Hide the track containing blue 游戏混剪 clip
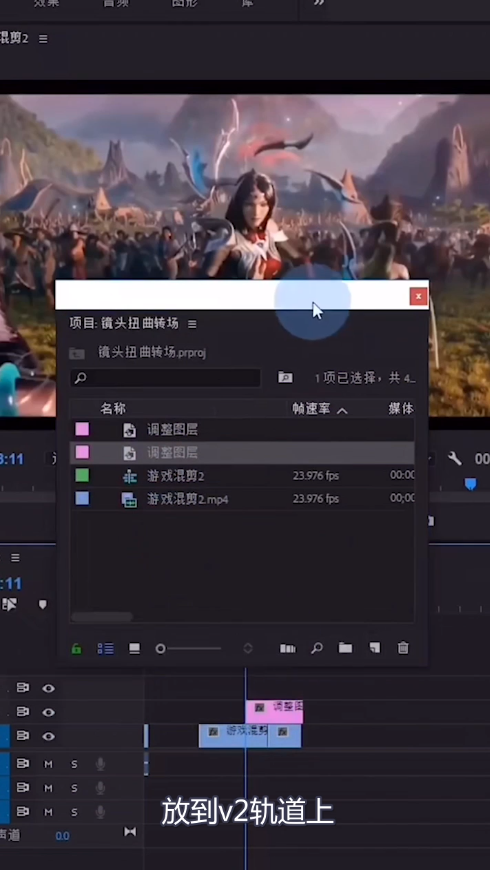Viewport: 490px width, 870px height. click(x=49, y=736)
